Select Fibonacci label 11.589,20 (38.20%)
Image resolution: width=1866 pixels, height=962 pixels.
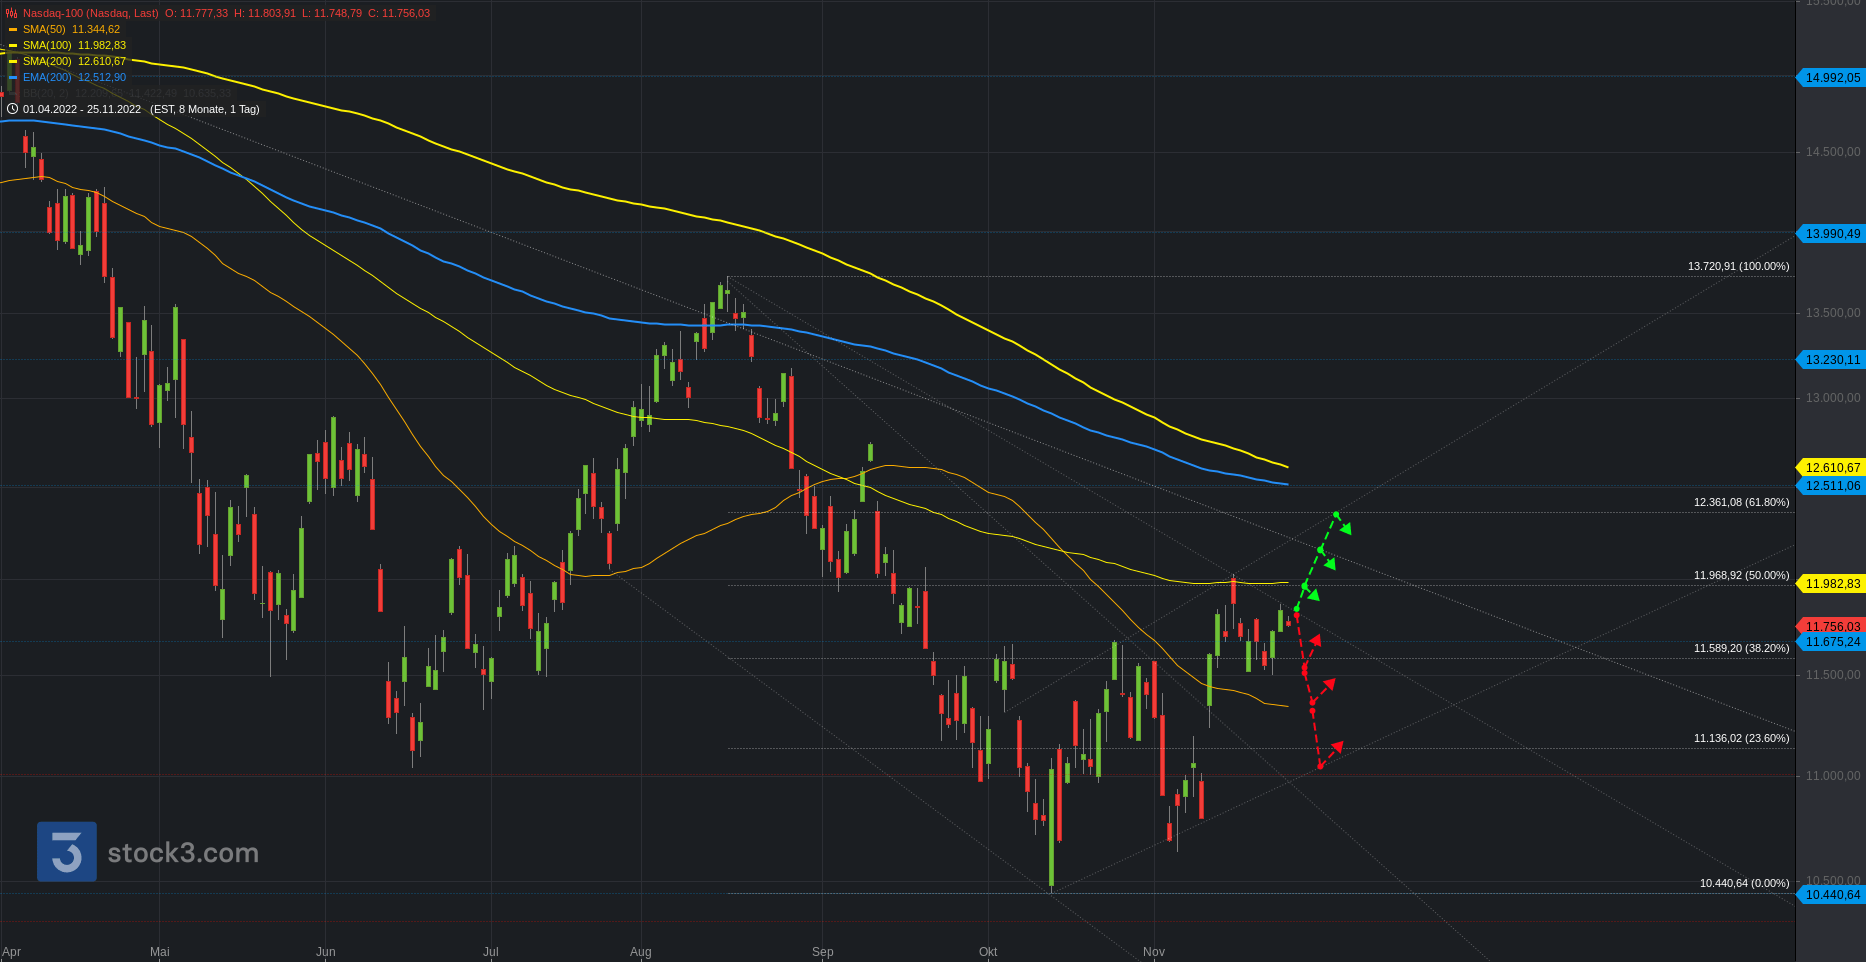[1741, 648]
